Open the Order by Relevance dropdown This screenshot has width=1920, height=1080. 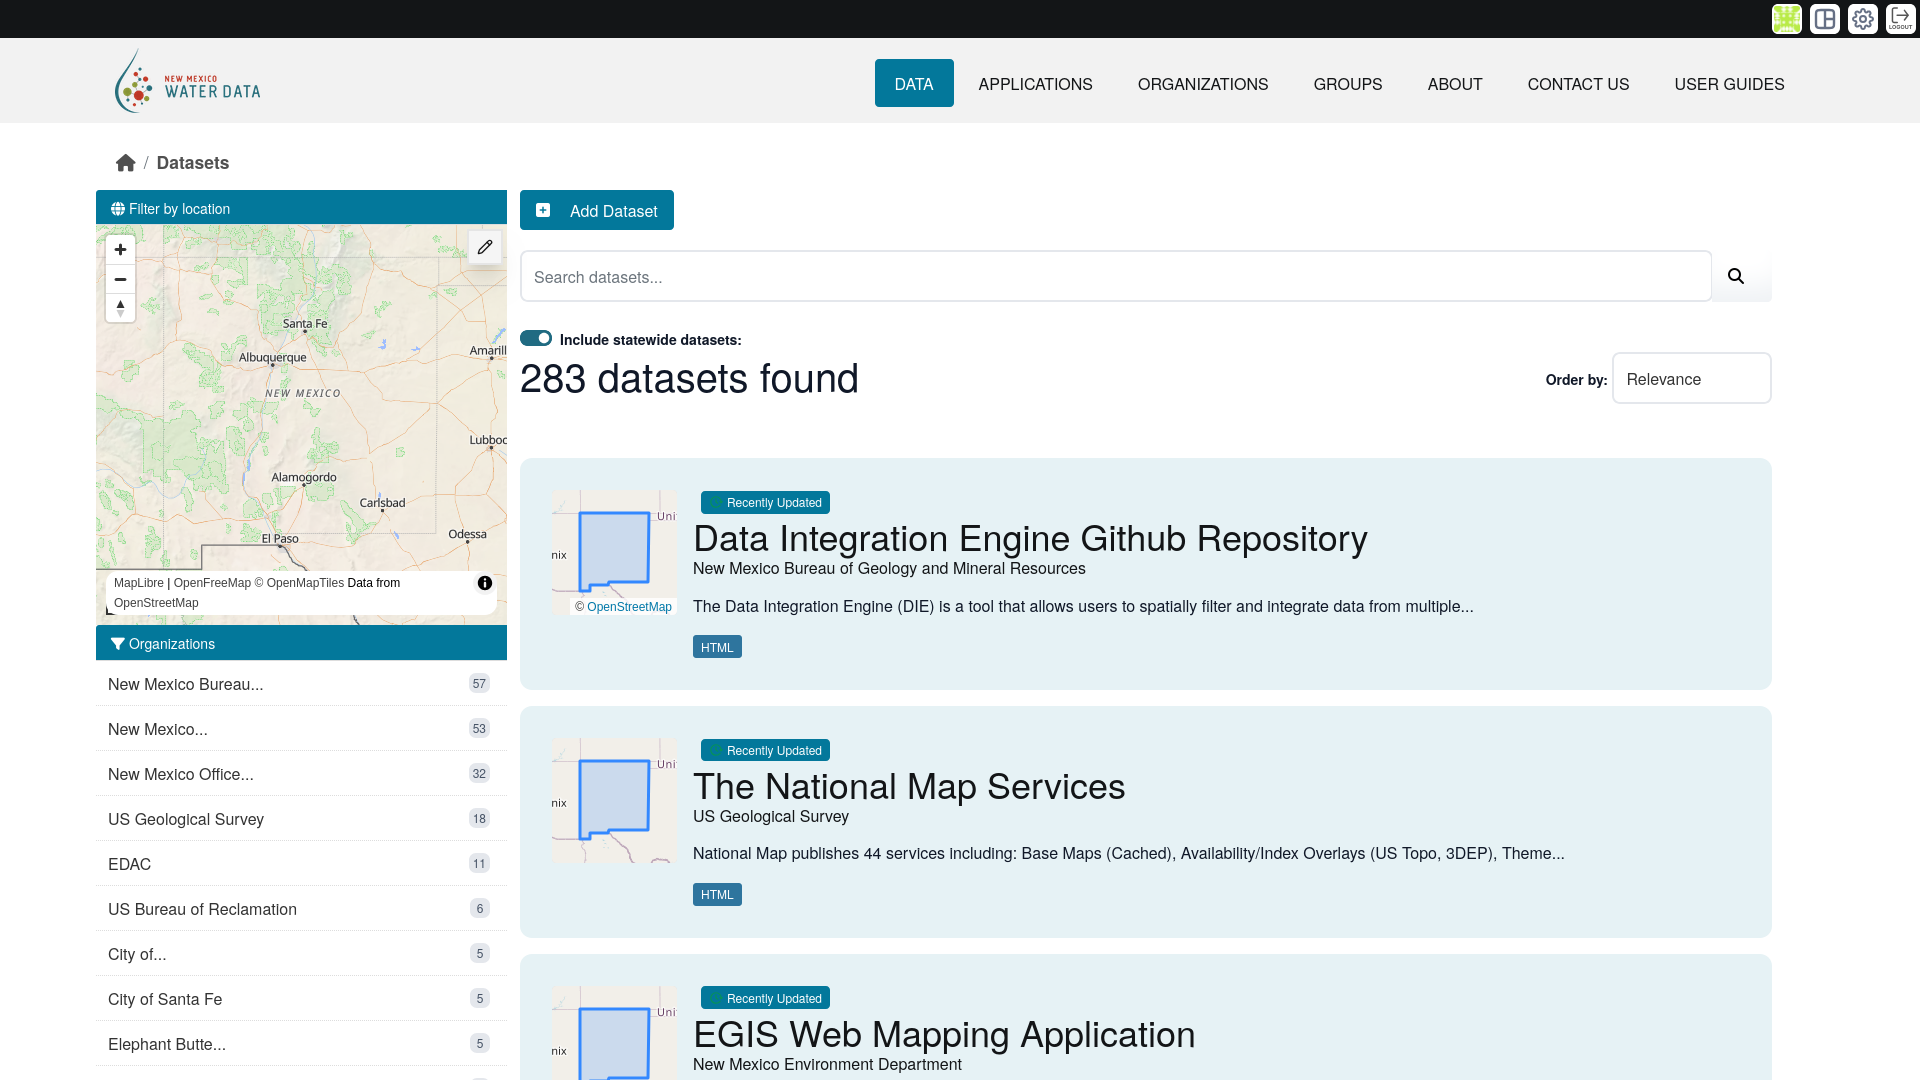1691,379
